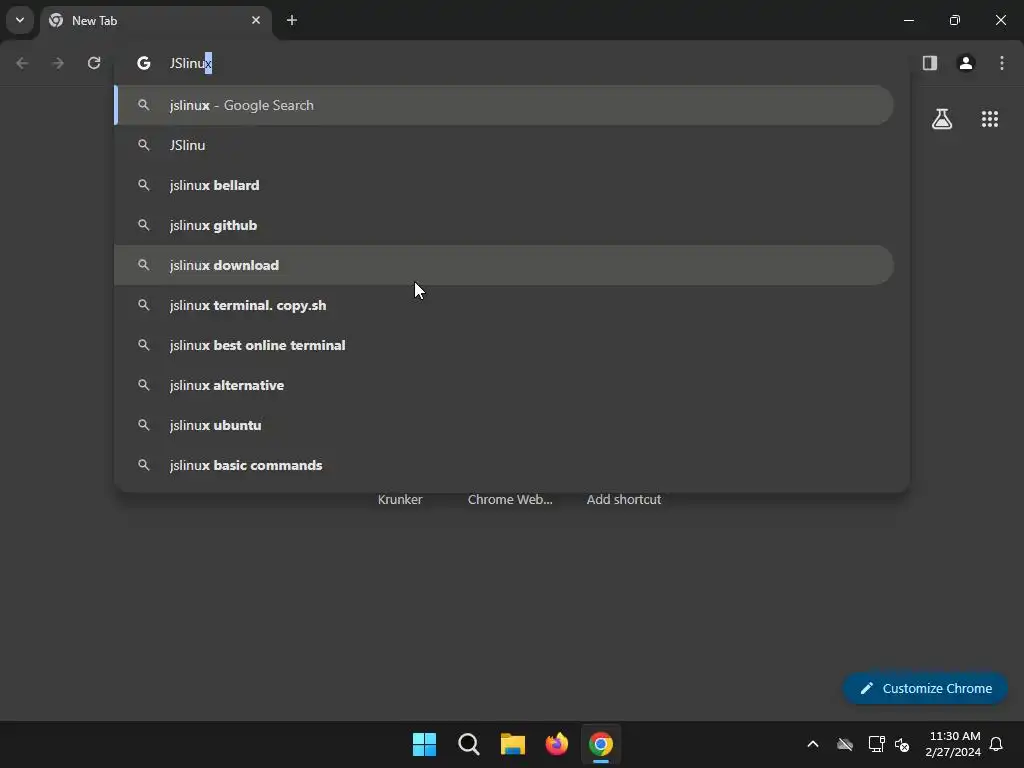Show hidden system tray icons chevron
Screen dimensions: 1024x768
pos(813,744)
